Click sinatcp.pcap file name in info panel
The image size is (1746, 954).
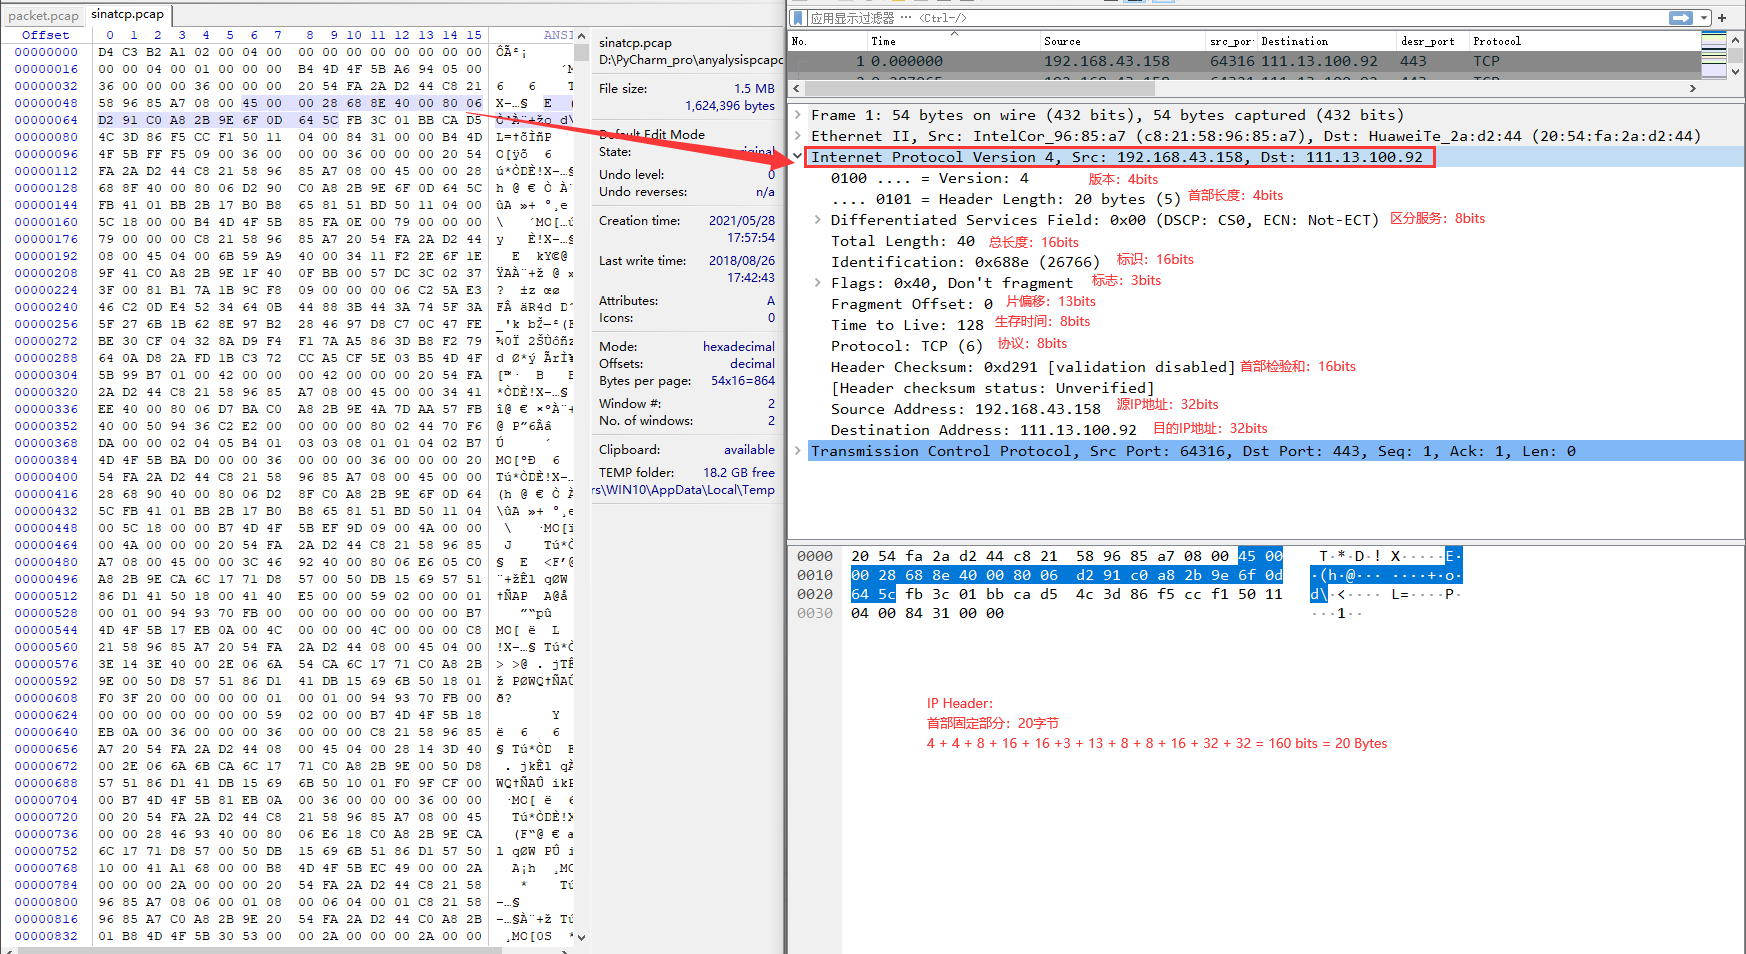point(636,43)
